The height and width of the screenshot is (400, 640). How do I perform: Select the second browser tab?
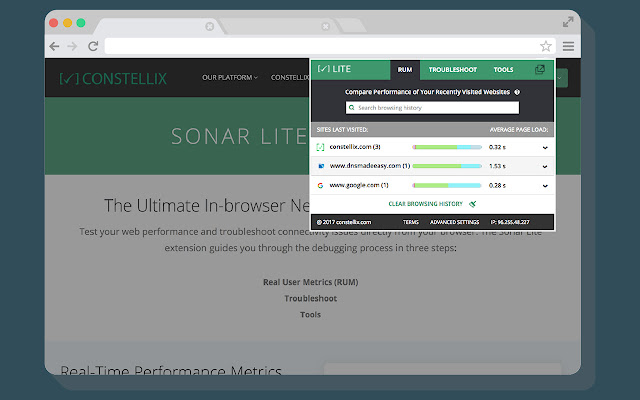280,27
